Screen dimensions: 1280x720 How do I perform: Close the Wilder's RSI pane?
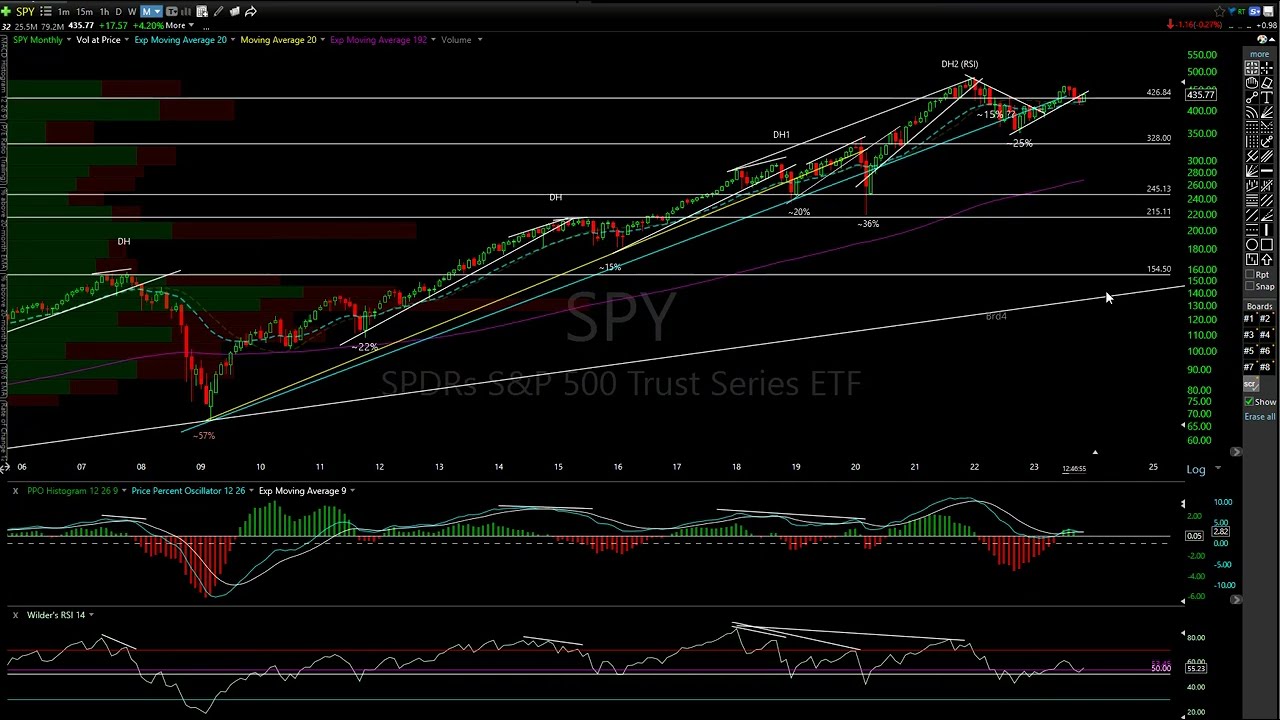[15, 615]
